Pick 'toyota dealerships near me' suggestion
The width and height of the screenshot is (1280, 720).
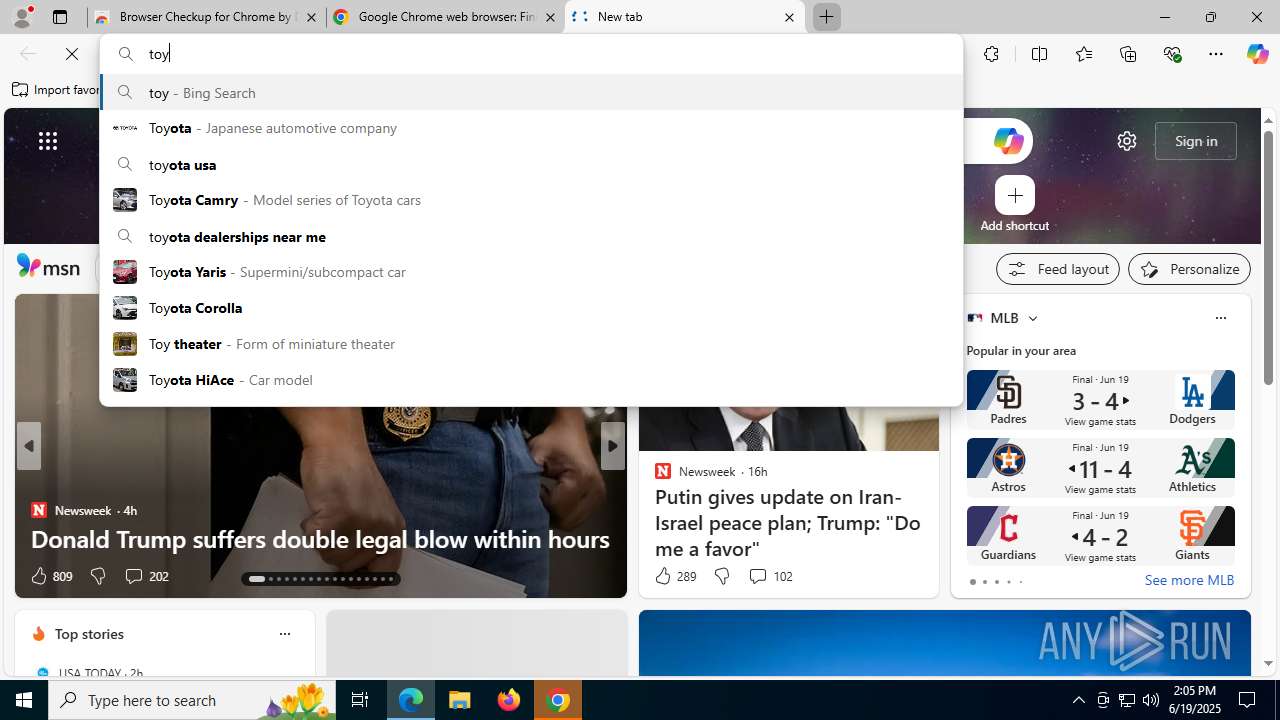tap(531, 236)
